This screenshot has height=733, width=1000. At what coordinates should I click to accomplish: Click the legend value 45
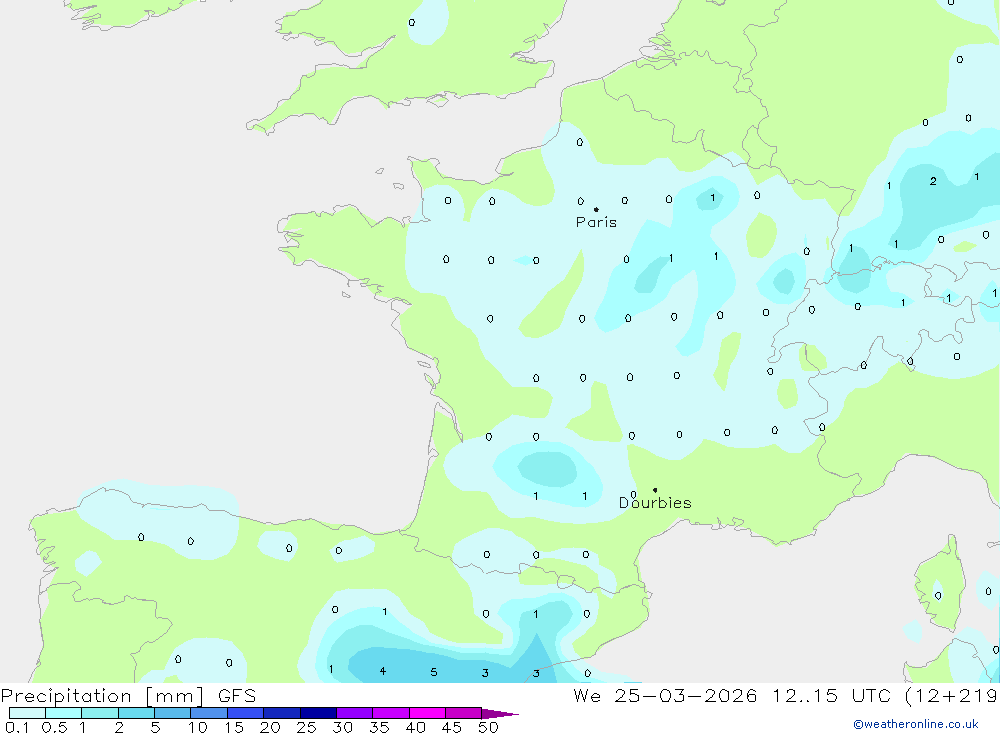(452, 727)
